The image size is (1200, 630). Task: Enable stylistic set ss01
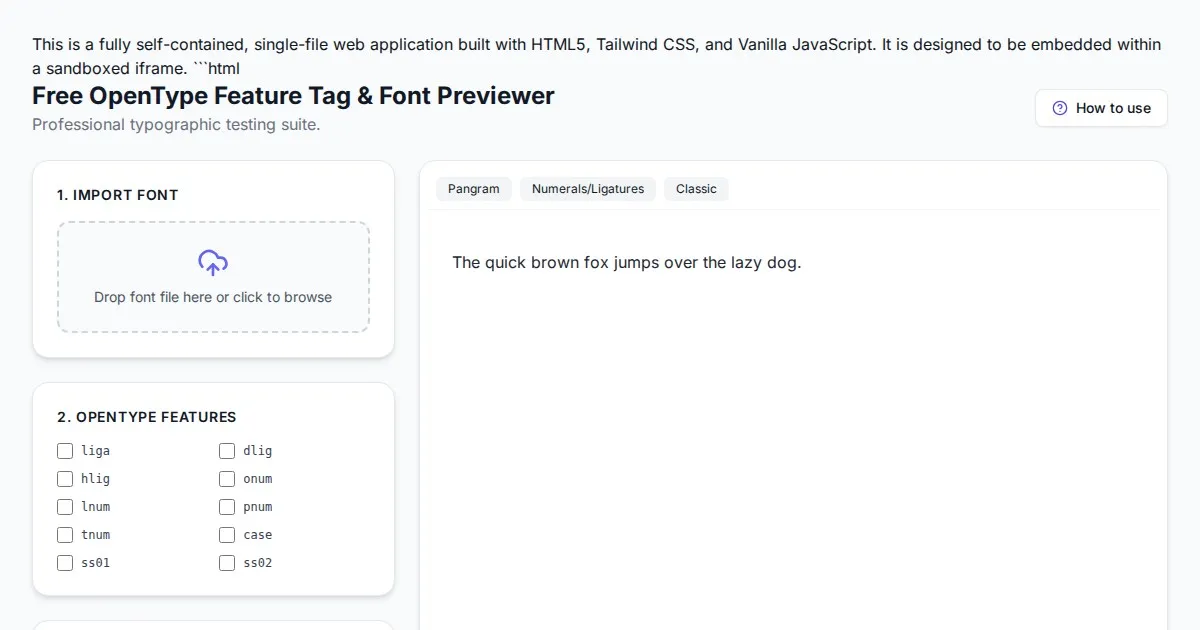pos(65,563)
